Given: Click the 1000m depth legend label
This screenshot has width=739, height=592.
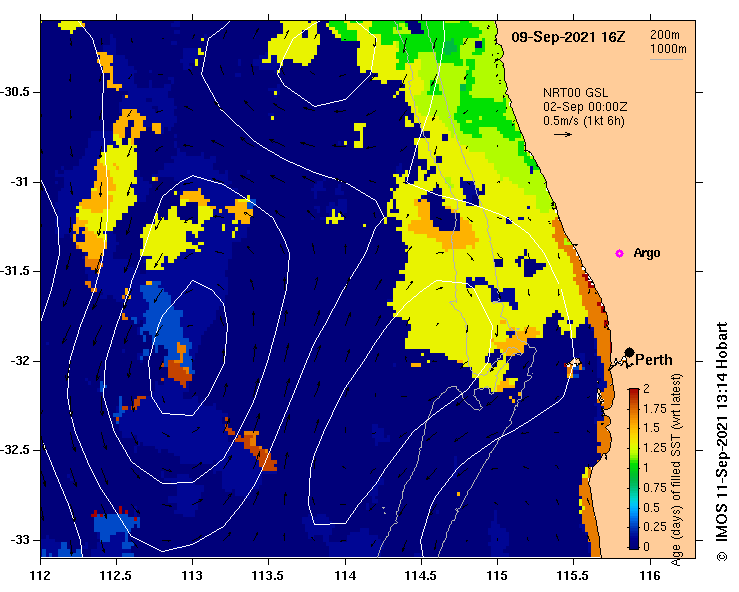Looking at the screenshot, I should click(668, 49).
